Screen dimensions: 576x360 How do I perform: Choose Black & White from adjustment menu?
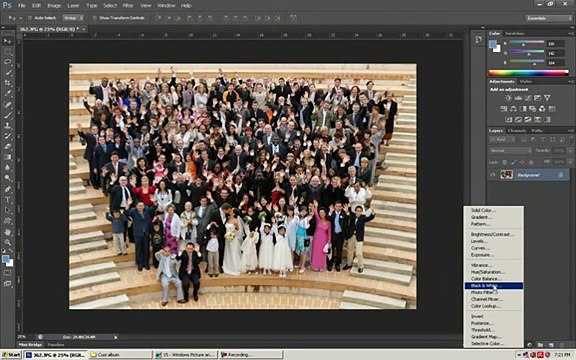[494, 286]
